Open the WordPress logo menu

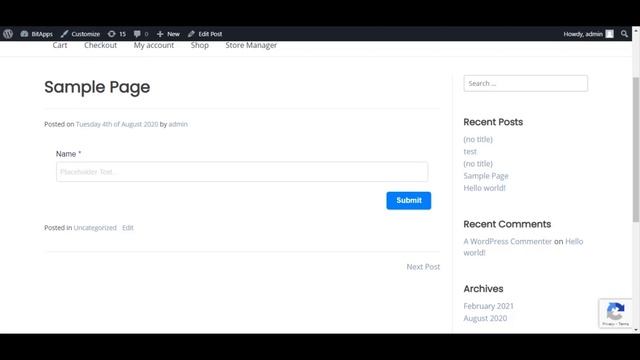pyautogui.click(x=8, y=34)
